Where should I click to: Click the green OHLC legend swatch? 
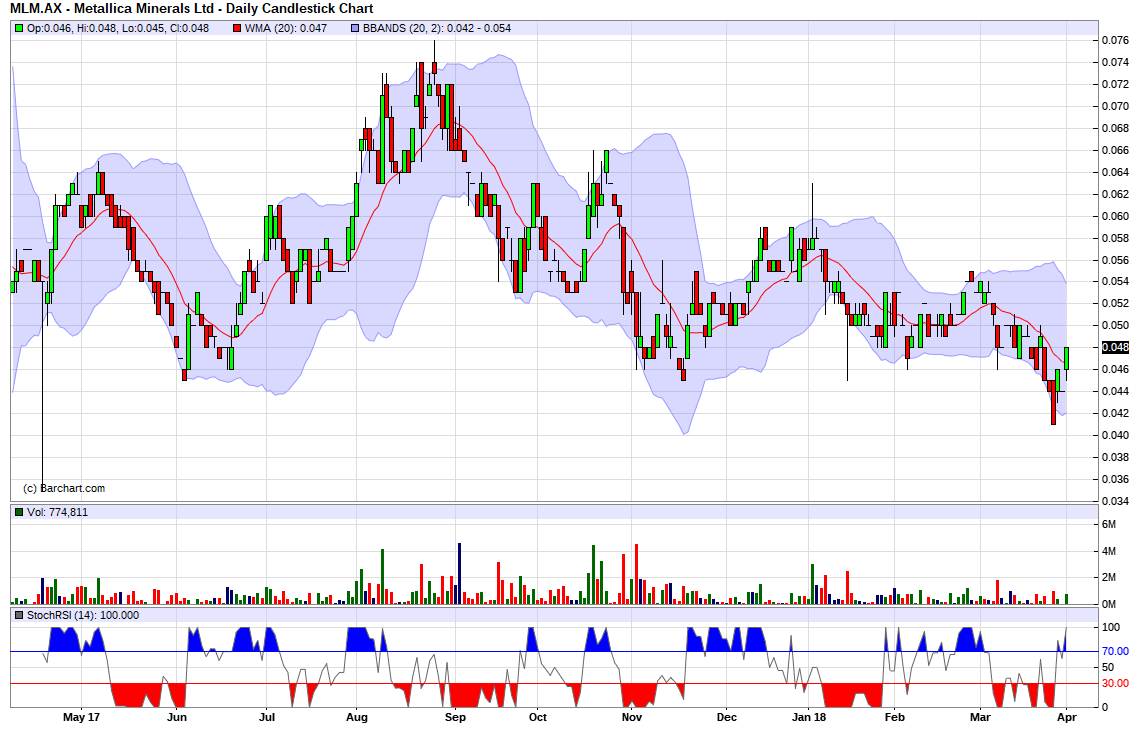point(19,28)
